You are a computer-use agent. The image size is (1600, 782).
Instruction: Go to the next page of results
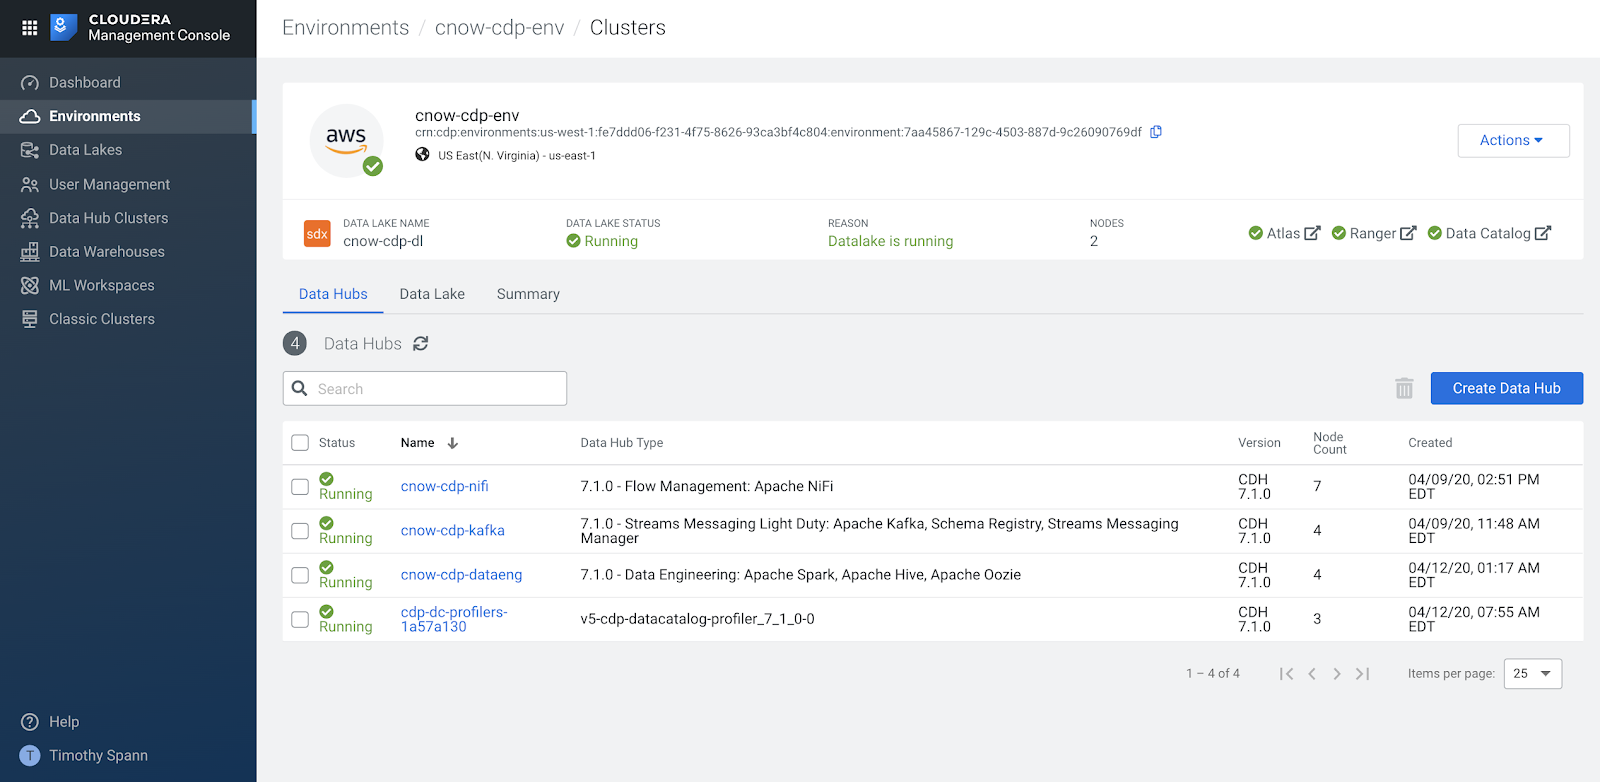tap(1337, 674)
